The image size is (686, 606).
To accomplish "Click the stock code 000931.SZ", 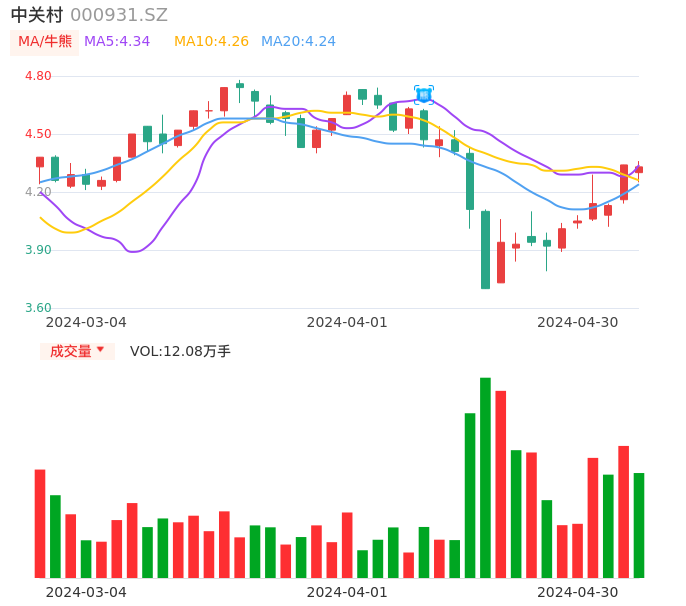I will coord(119,15).
